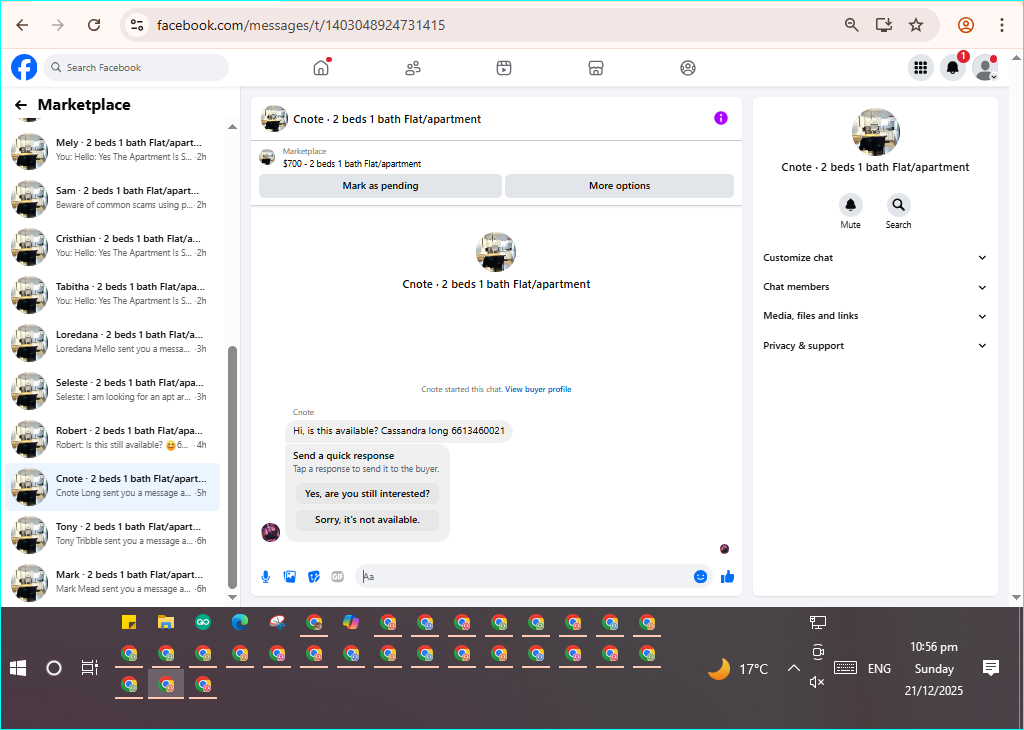Viewport: 1024px width, 730px height.
Task: Open Windows Task View icon
Action: click(89, 668)
